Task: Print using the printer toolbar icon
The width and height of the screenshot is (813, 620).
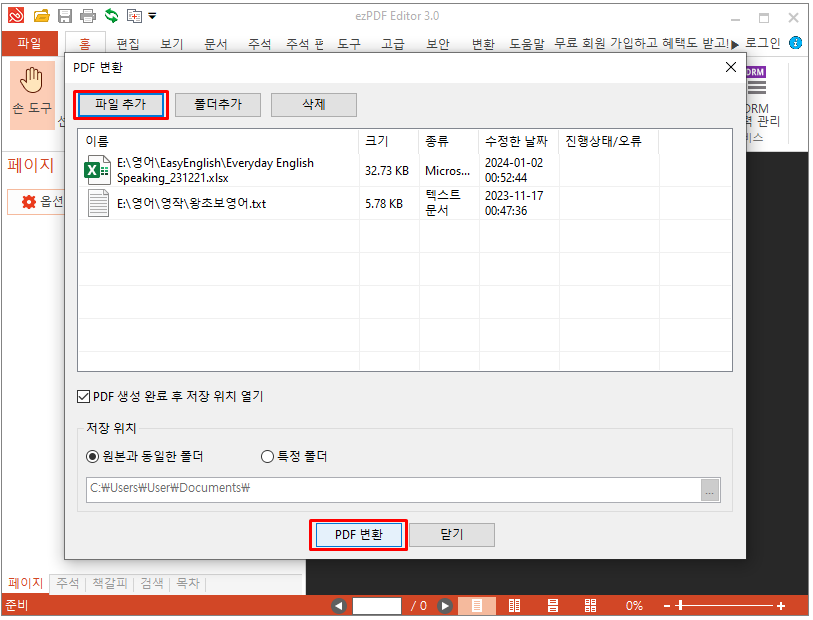Action: click(88, 16)
